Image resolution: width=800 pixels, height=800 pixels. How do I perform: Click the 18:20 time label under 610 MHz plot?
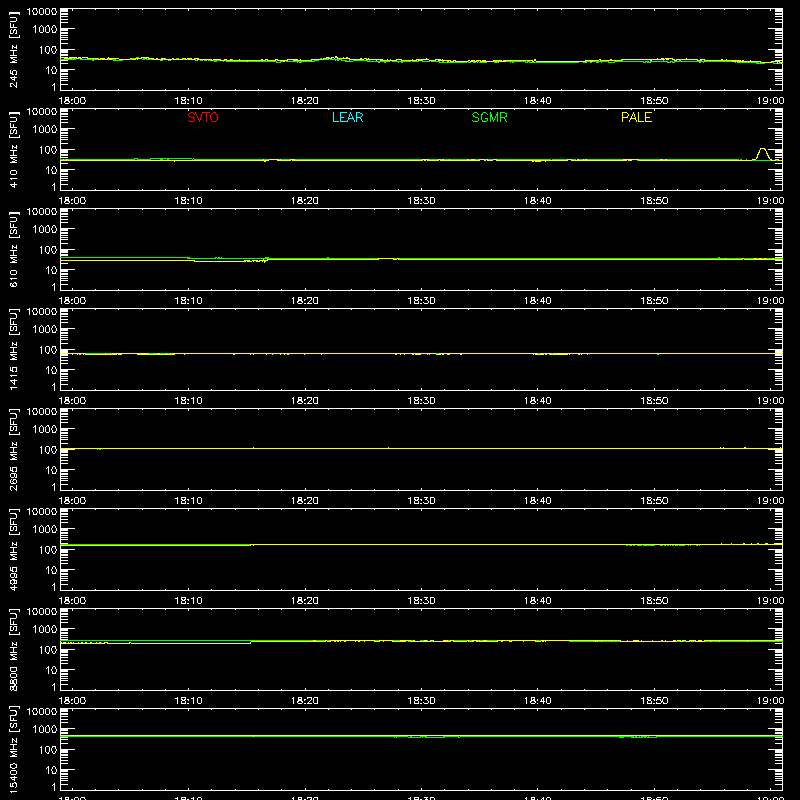[x=305, y=301]
